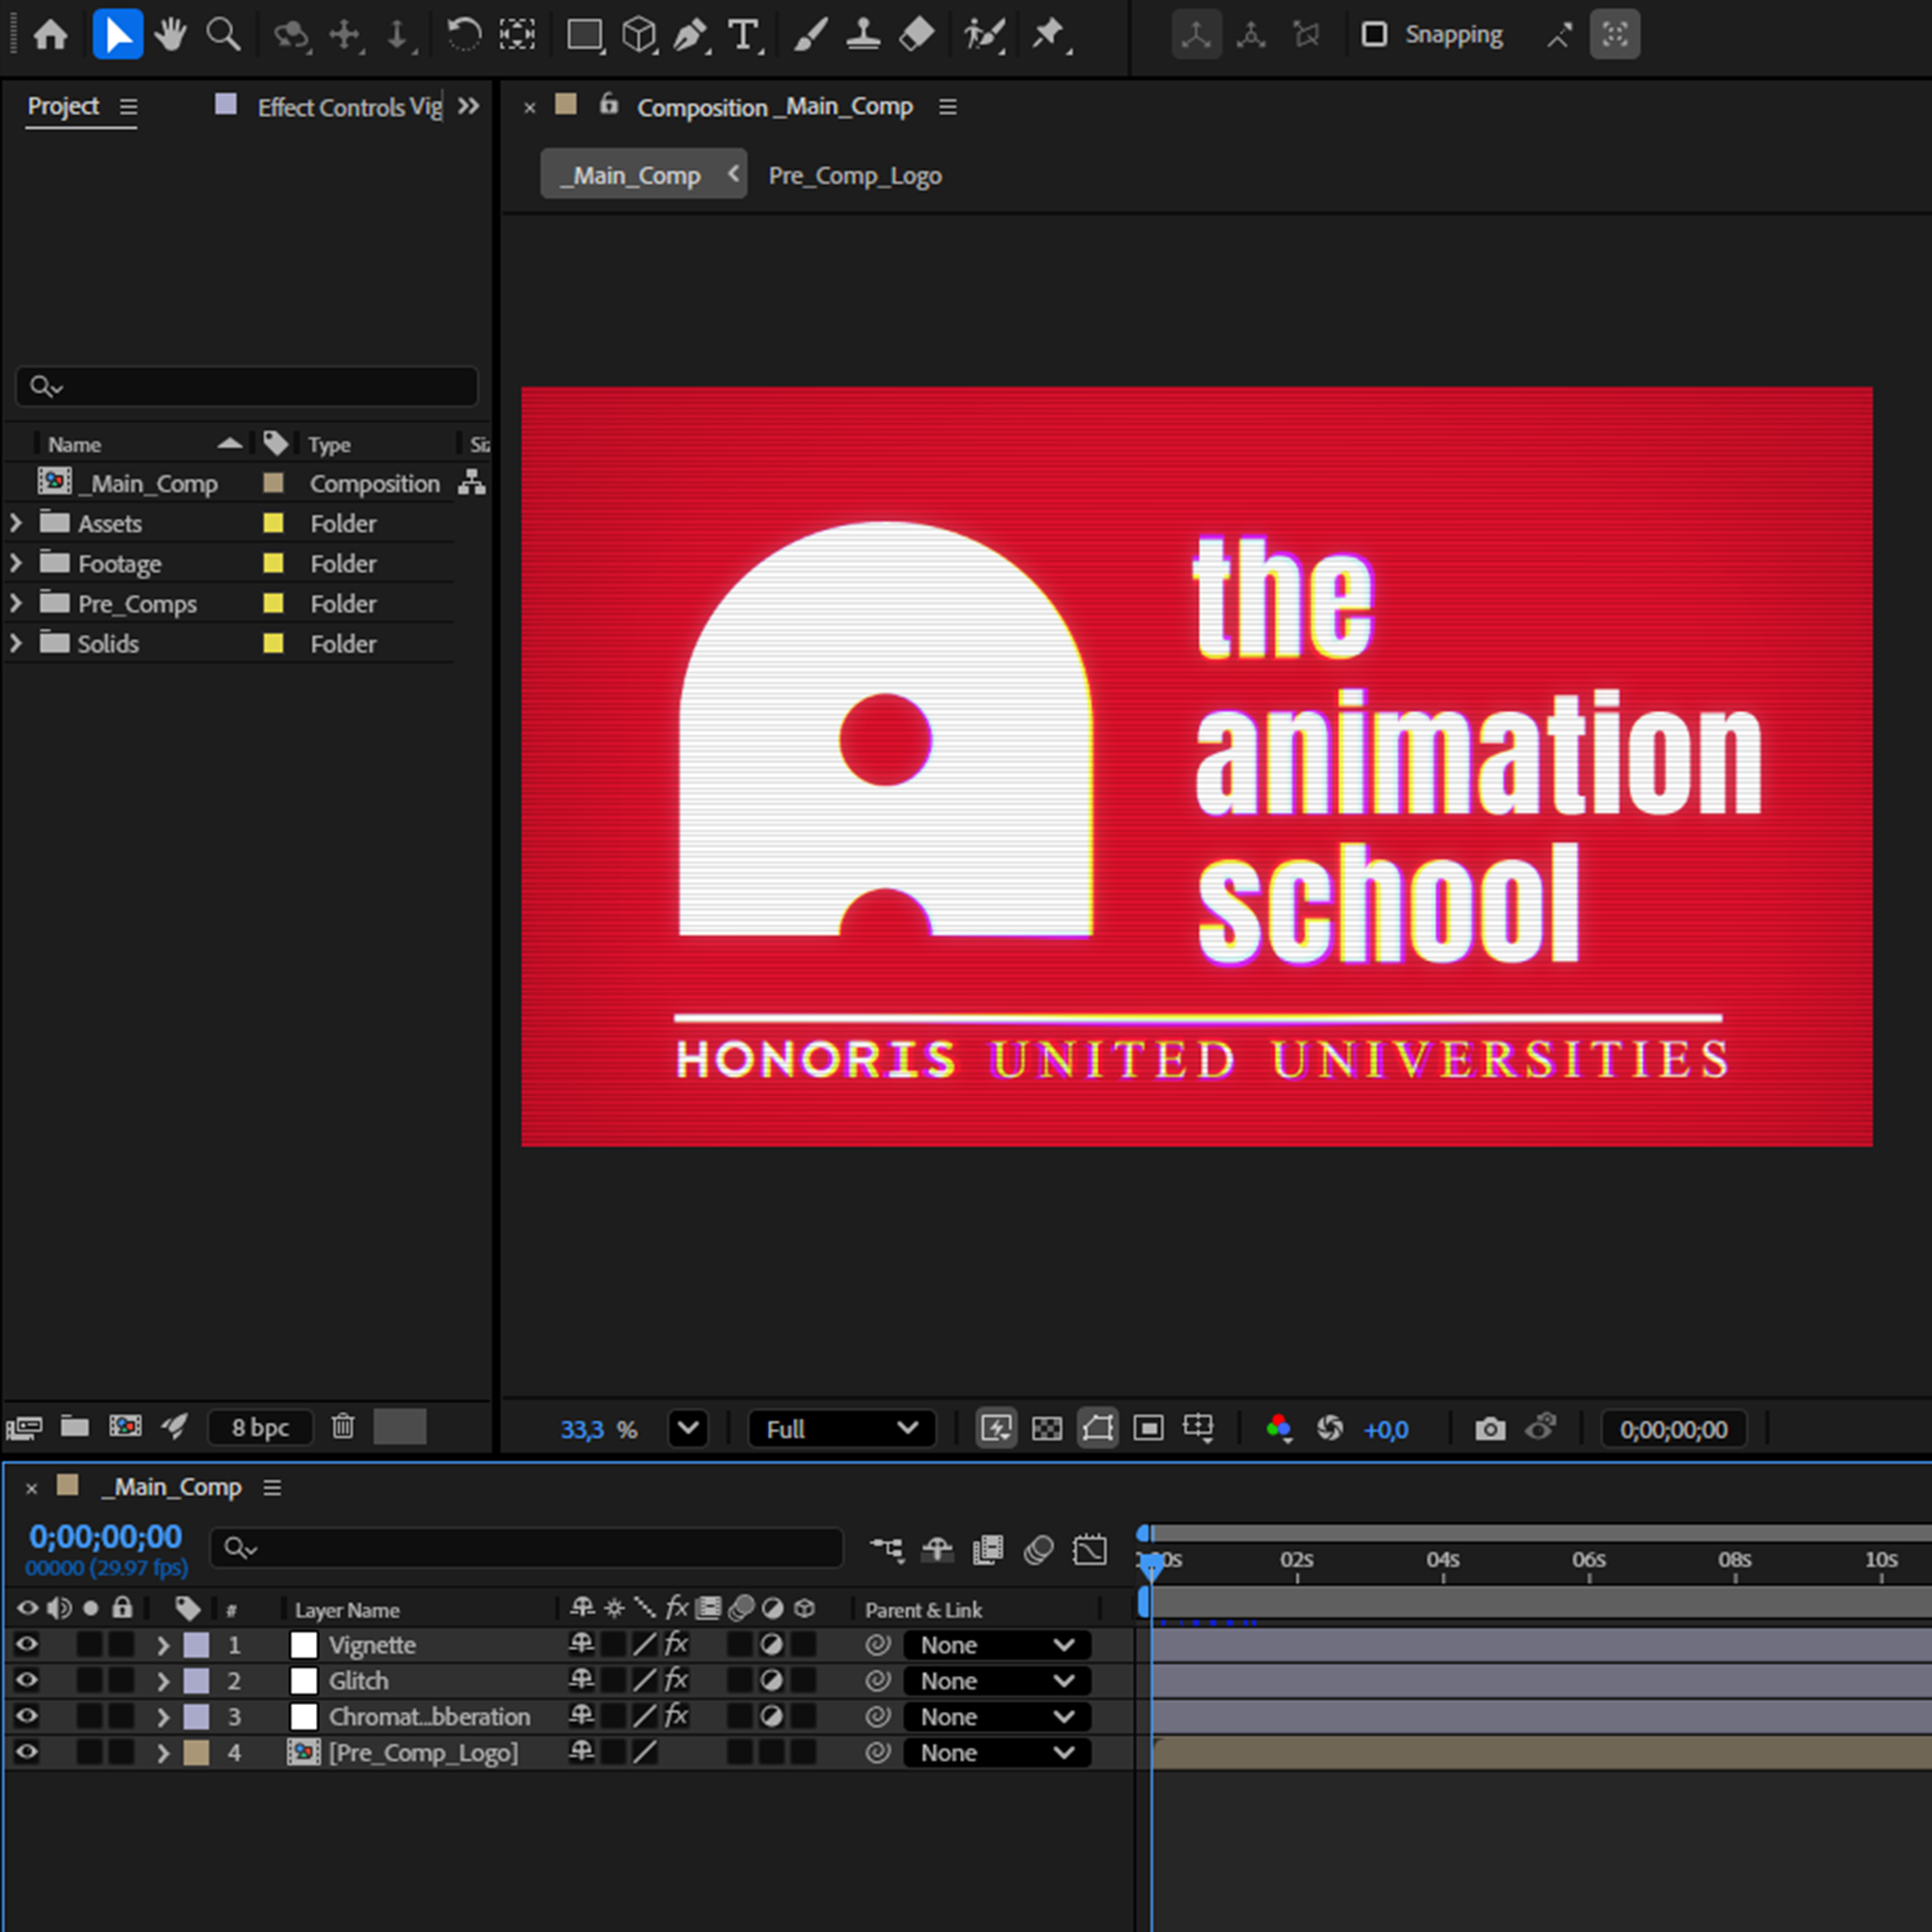Select the Zoom tool
The width and height of the screenshot is (1932, 1932).
pyautogui.click(x=222, y=35)
